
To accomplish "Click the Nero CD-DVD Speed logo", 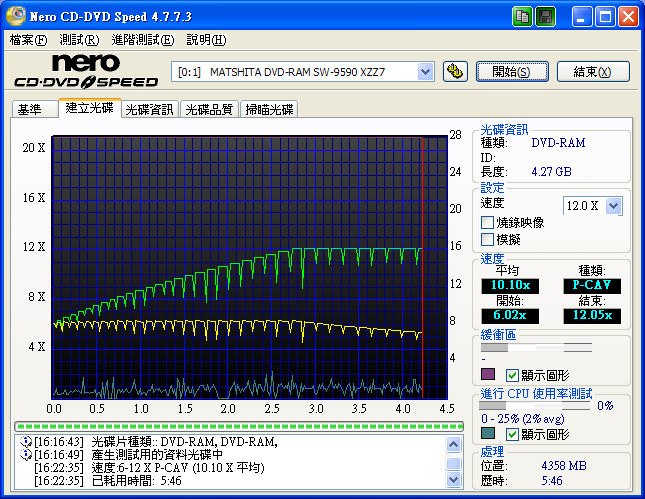I will tap(85, 71).
